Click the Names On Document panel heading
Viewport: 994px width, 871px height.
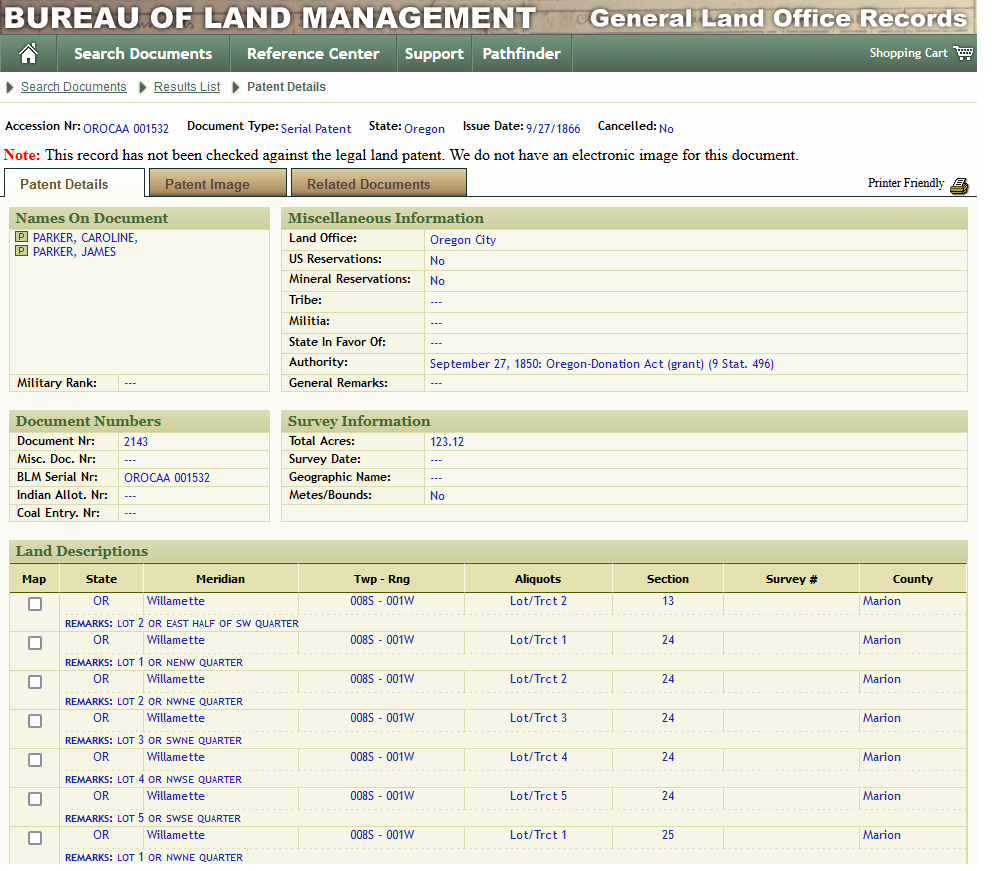click(92, 218)
